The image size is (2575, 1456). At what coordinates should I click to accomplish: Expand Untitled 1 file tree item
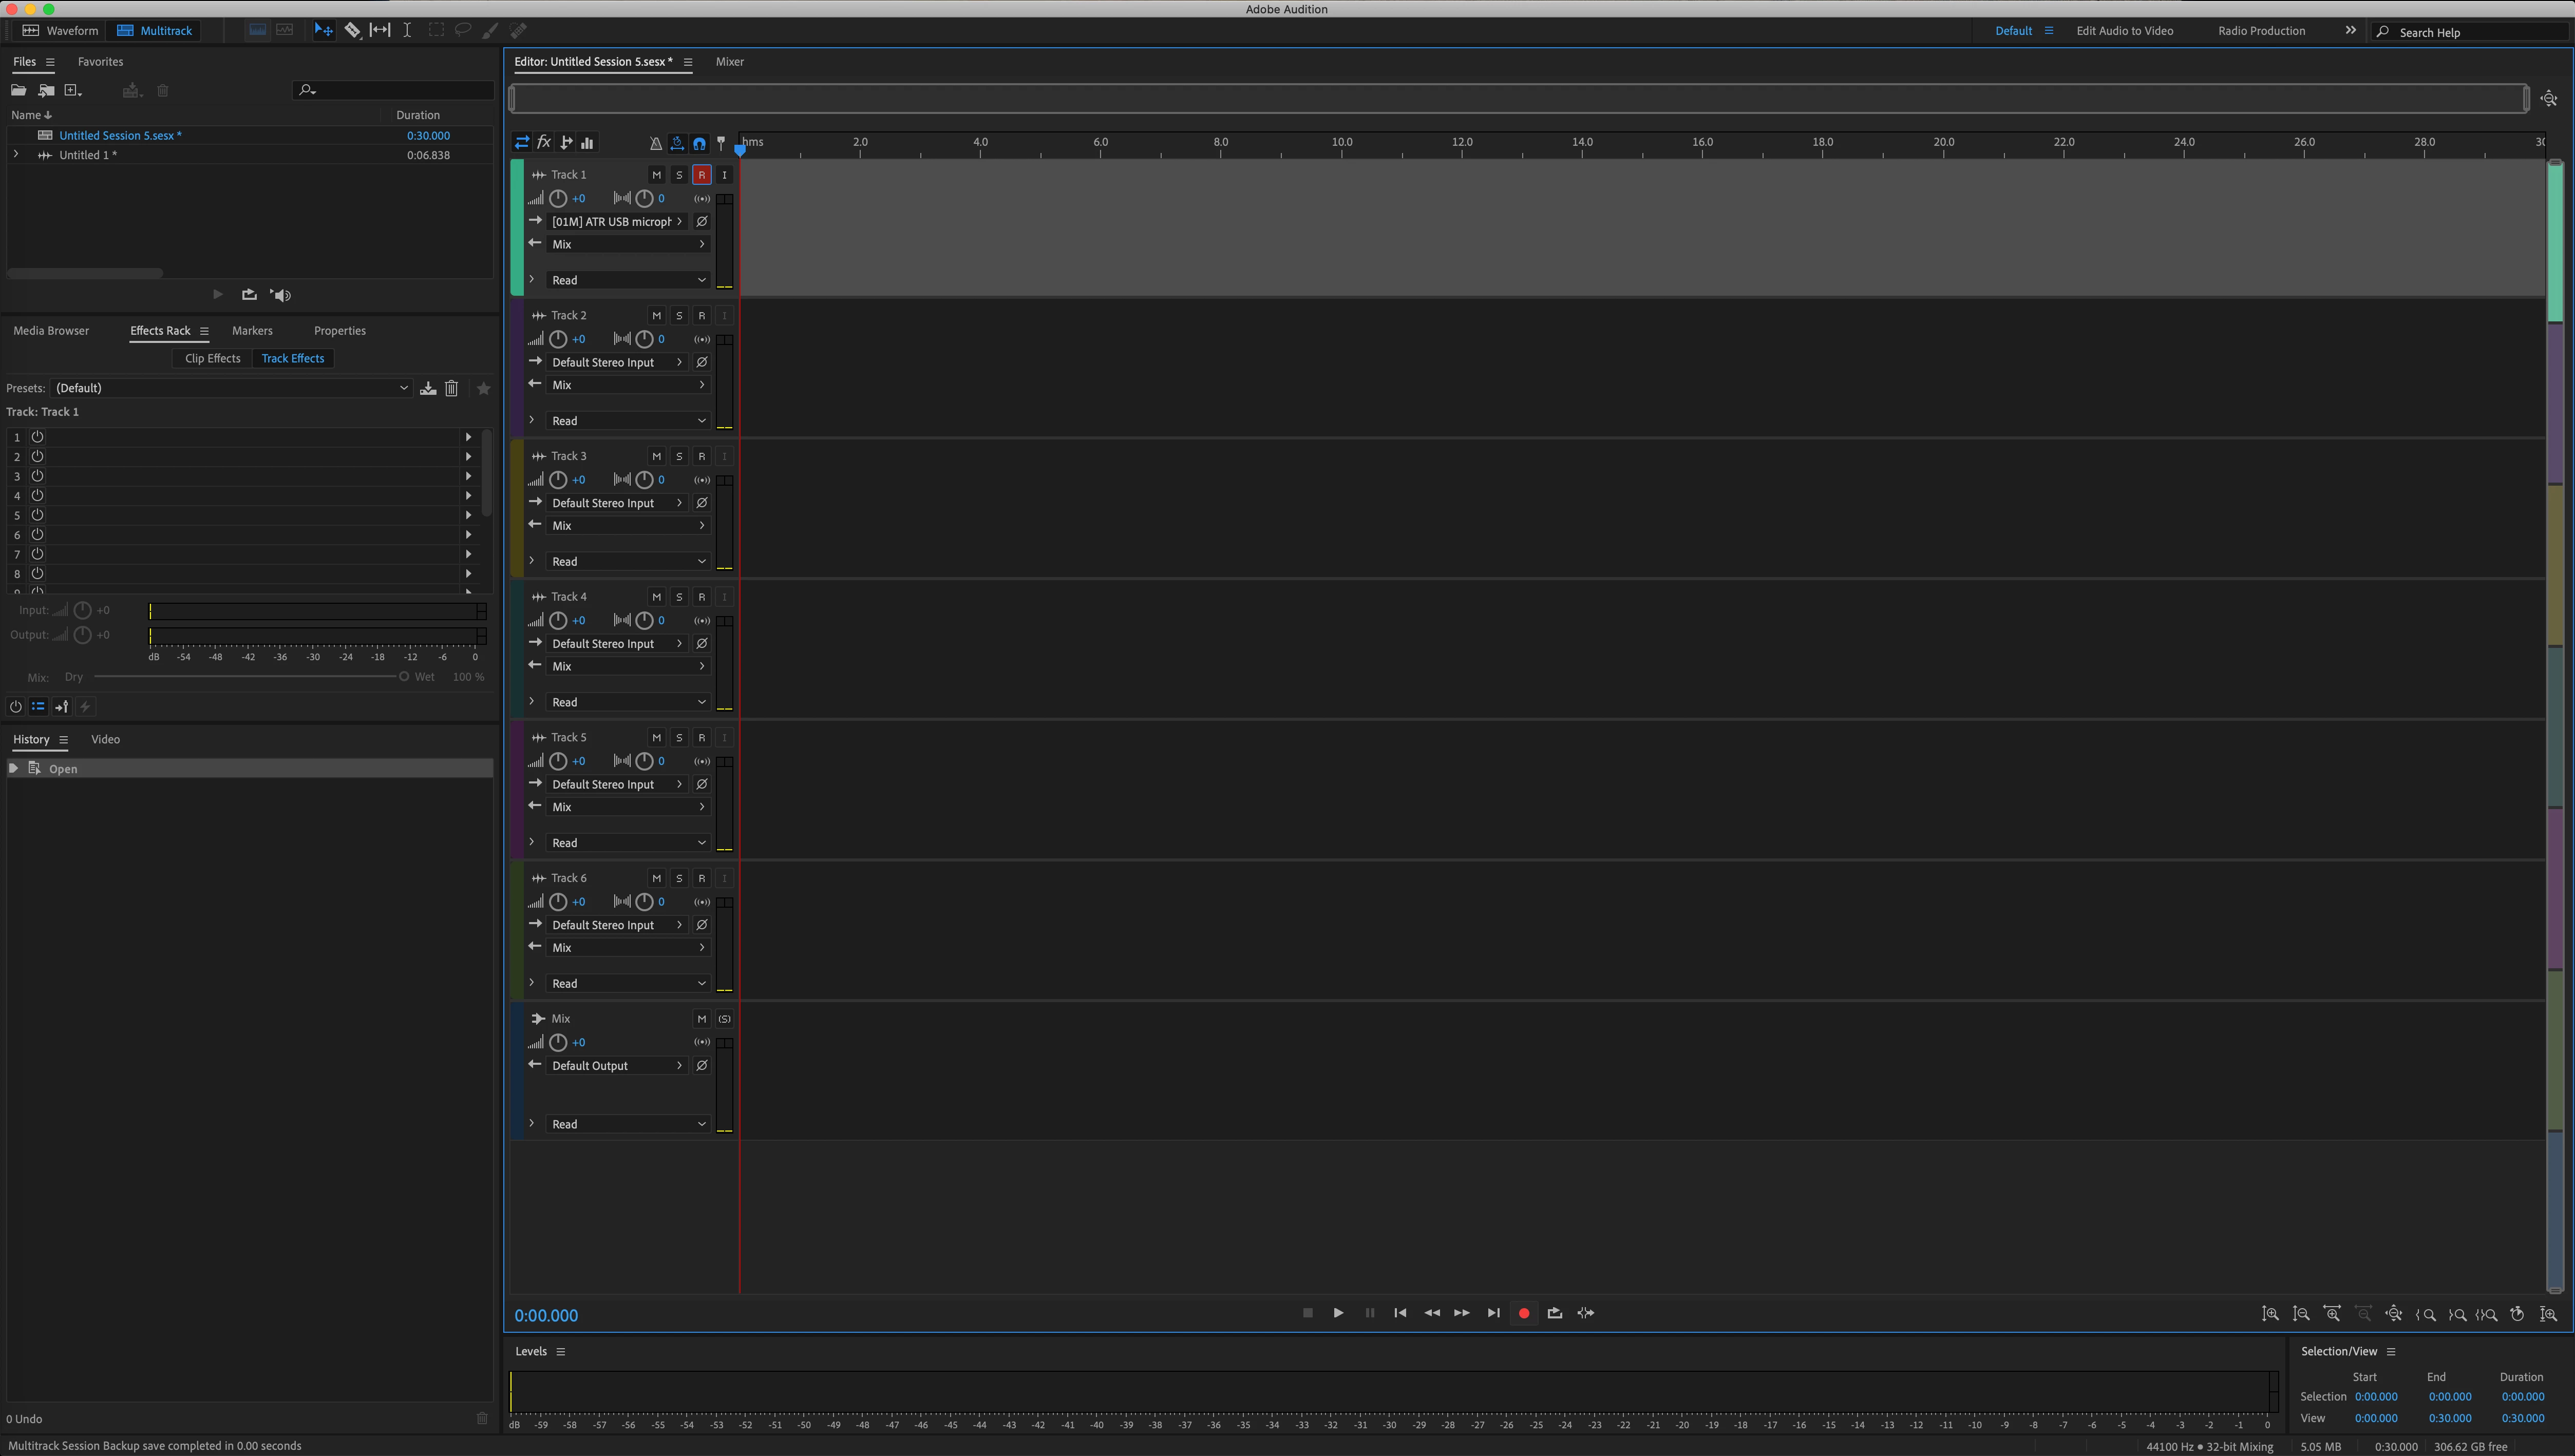click(x=16, y=155)
